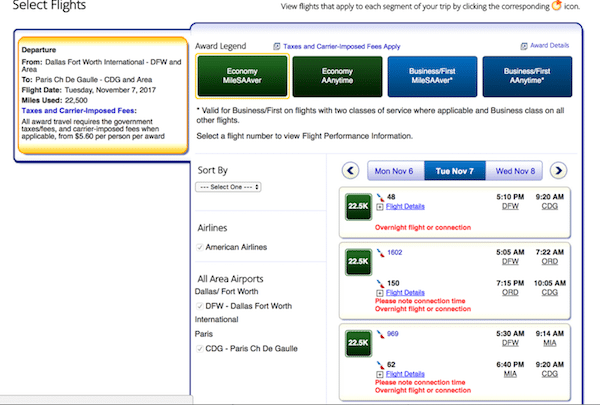Open the Award Details link

point(549,45)
